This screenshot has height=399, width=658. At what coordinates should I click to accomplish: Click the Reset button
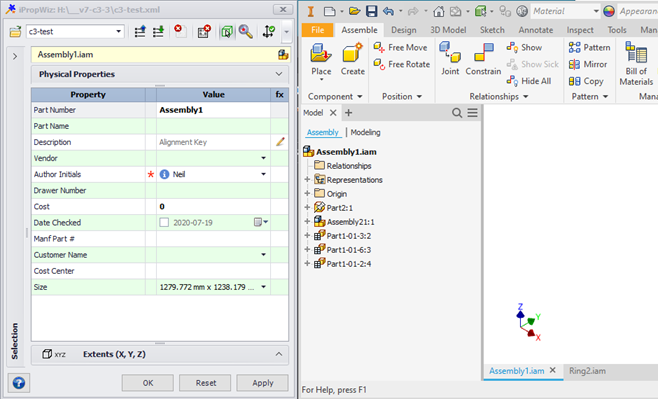pos(206,383)
